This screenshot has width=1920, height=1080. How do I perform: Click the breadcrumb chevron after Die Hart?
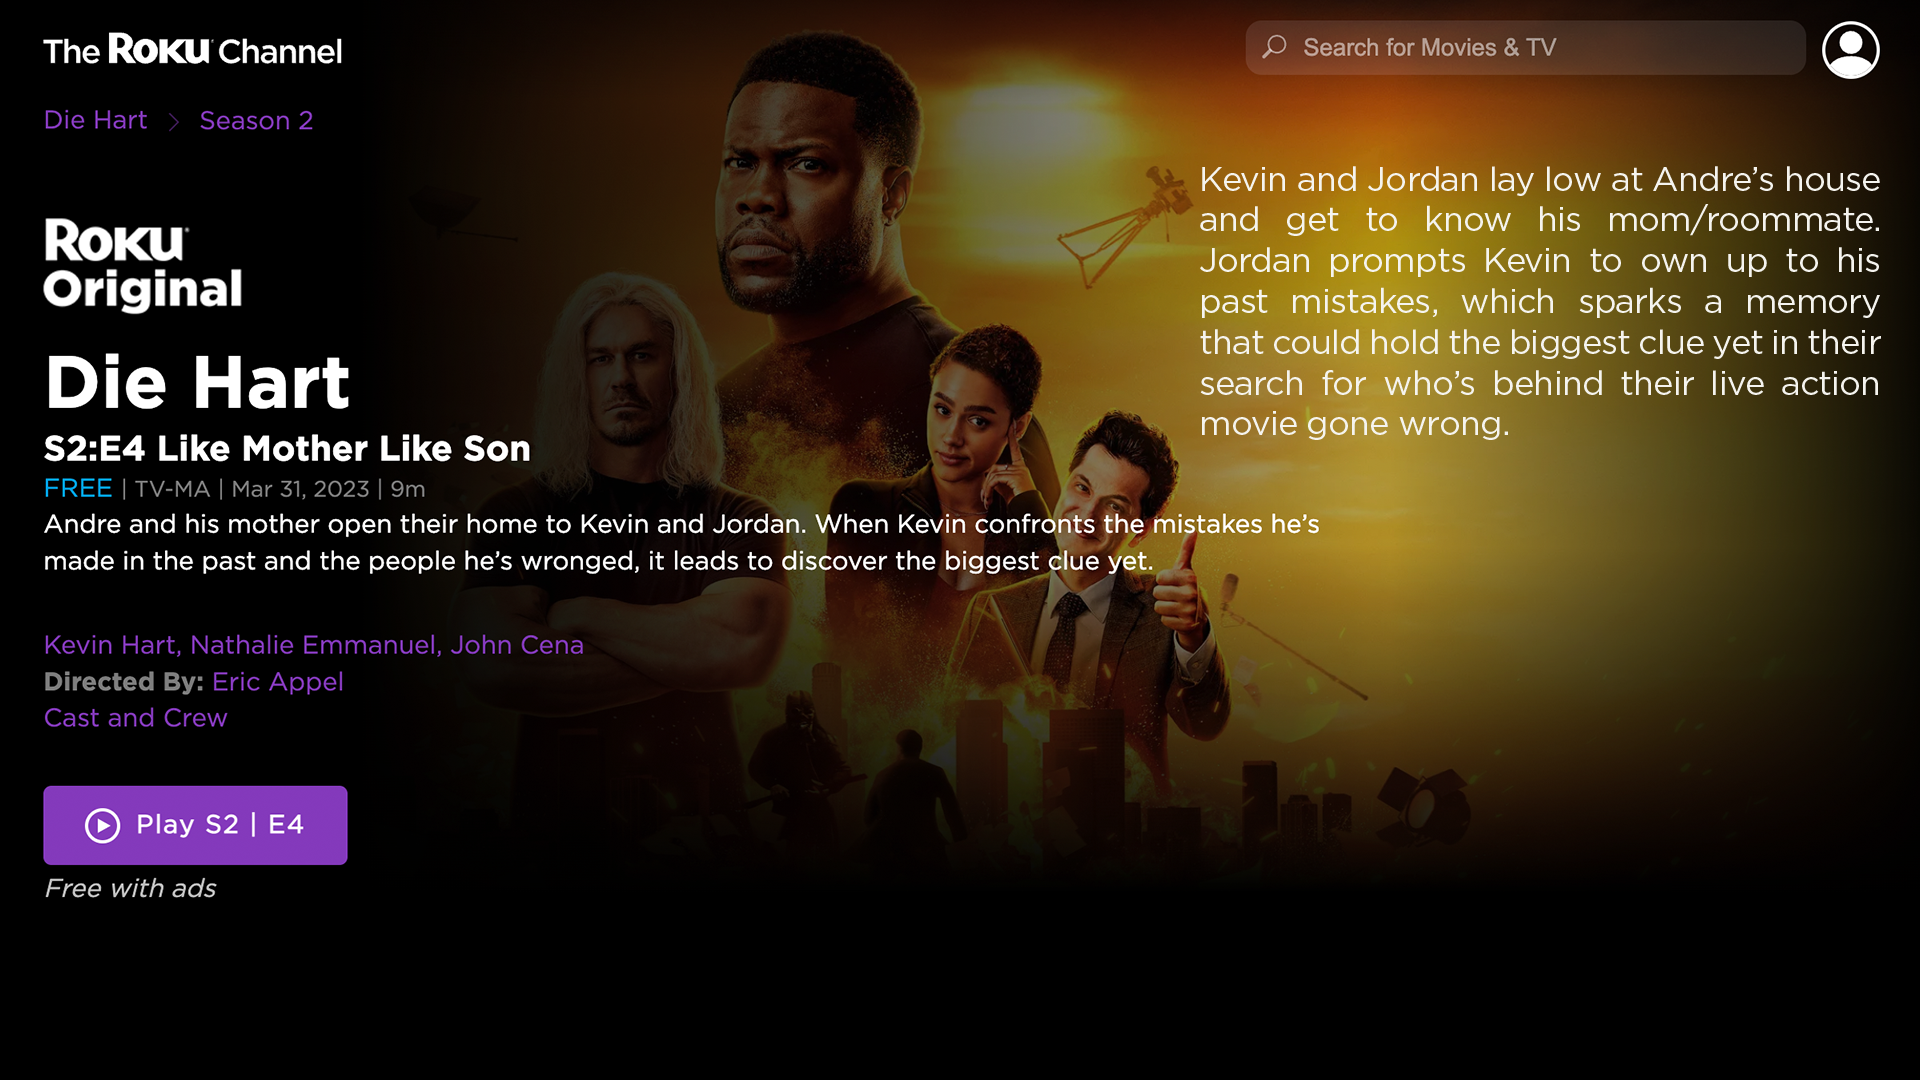(174, 121)
